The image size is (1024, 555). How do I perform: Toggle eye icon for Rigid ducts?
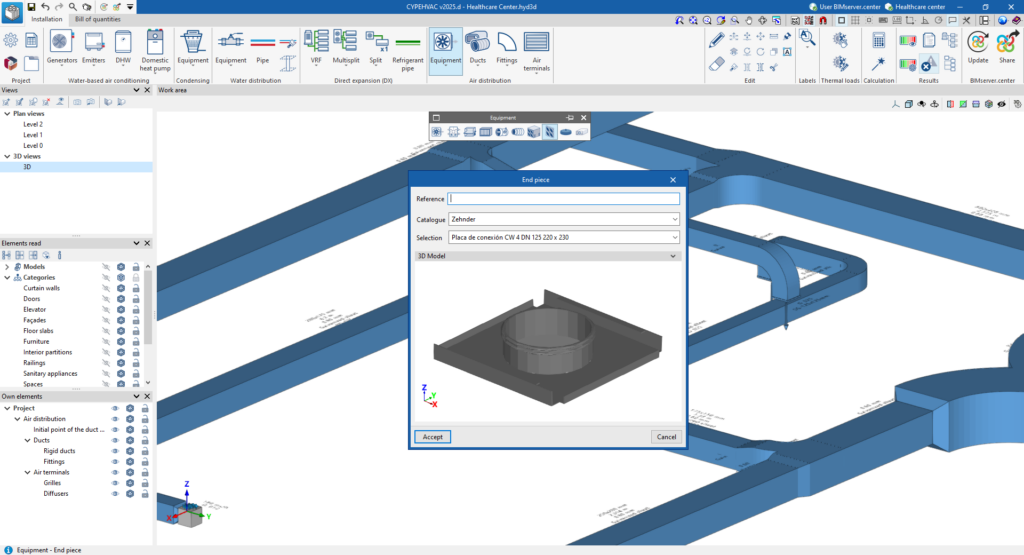tap(115, 451)
